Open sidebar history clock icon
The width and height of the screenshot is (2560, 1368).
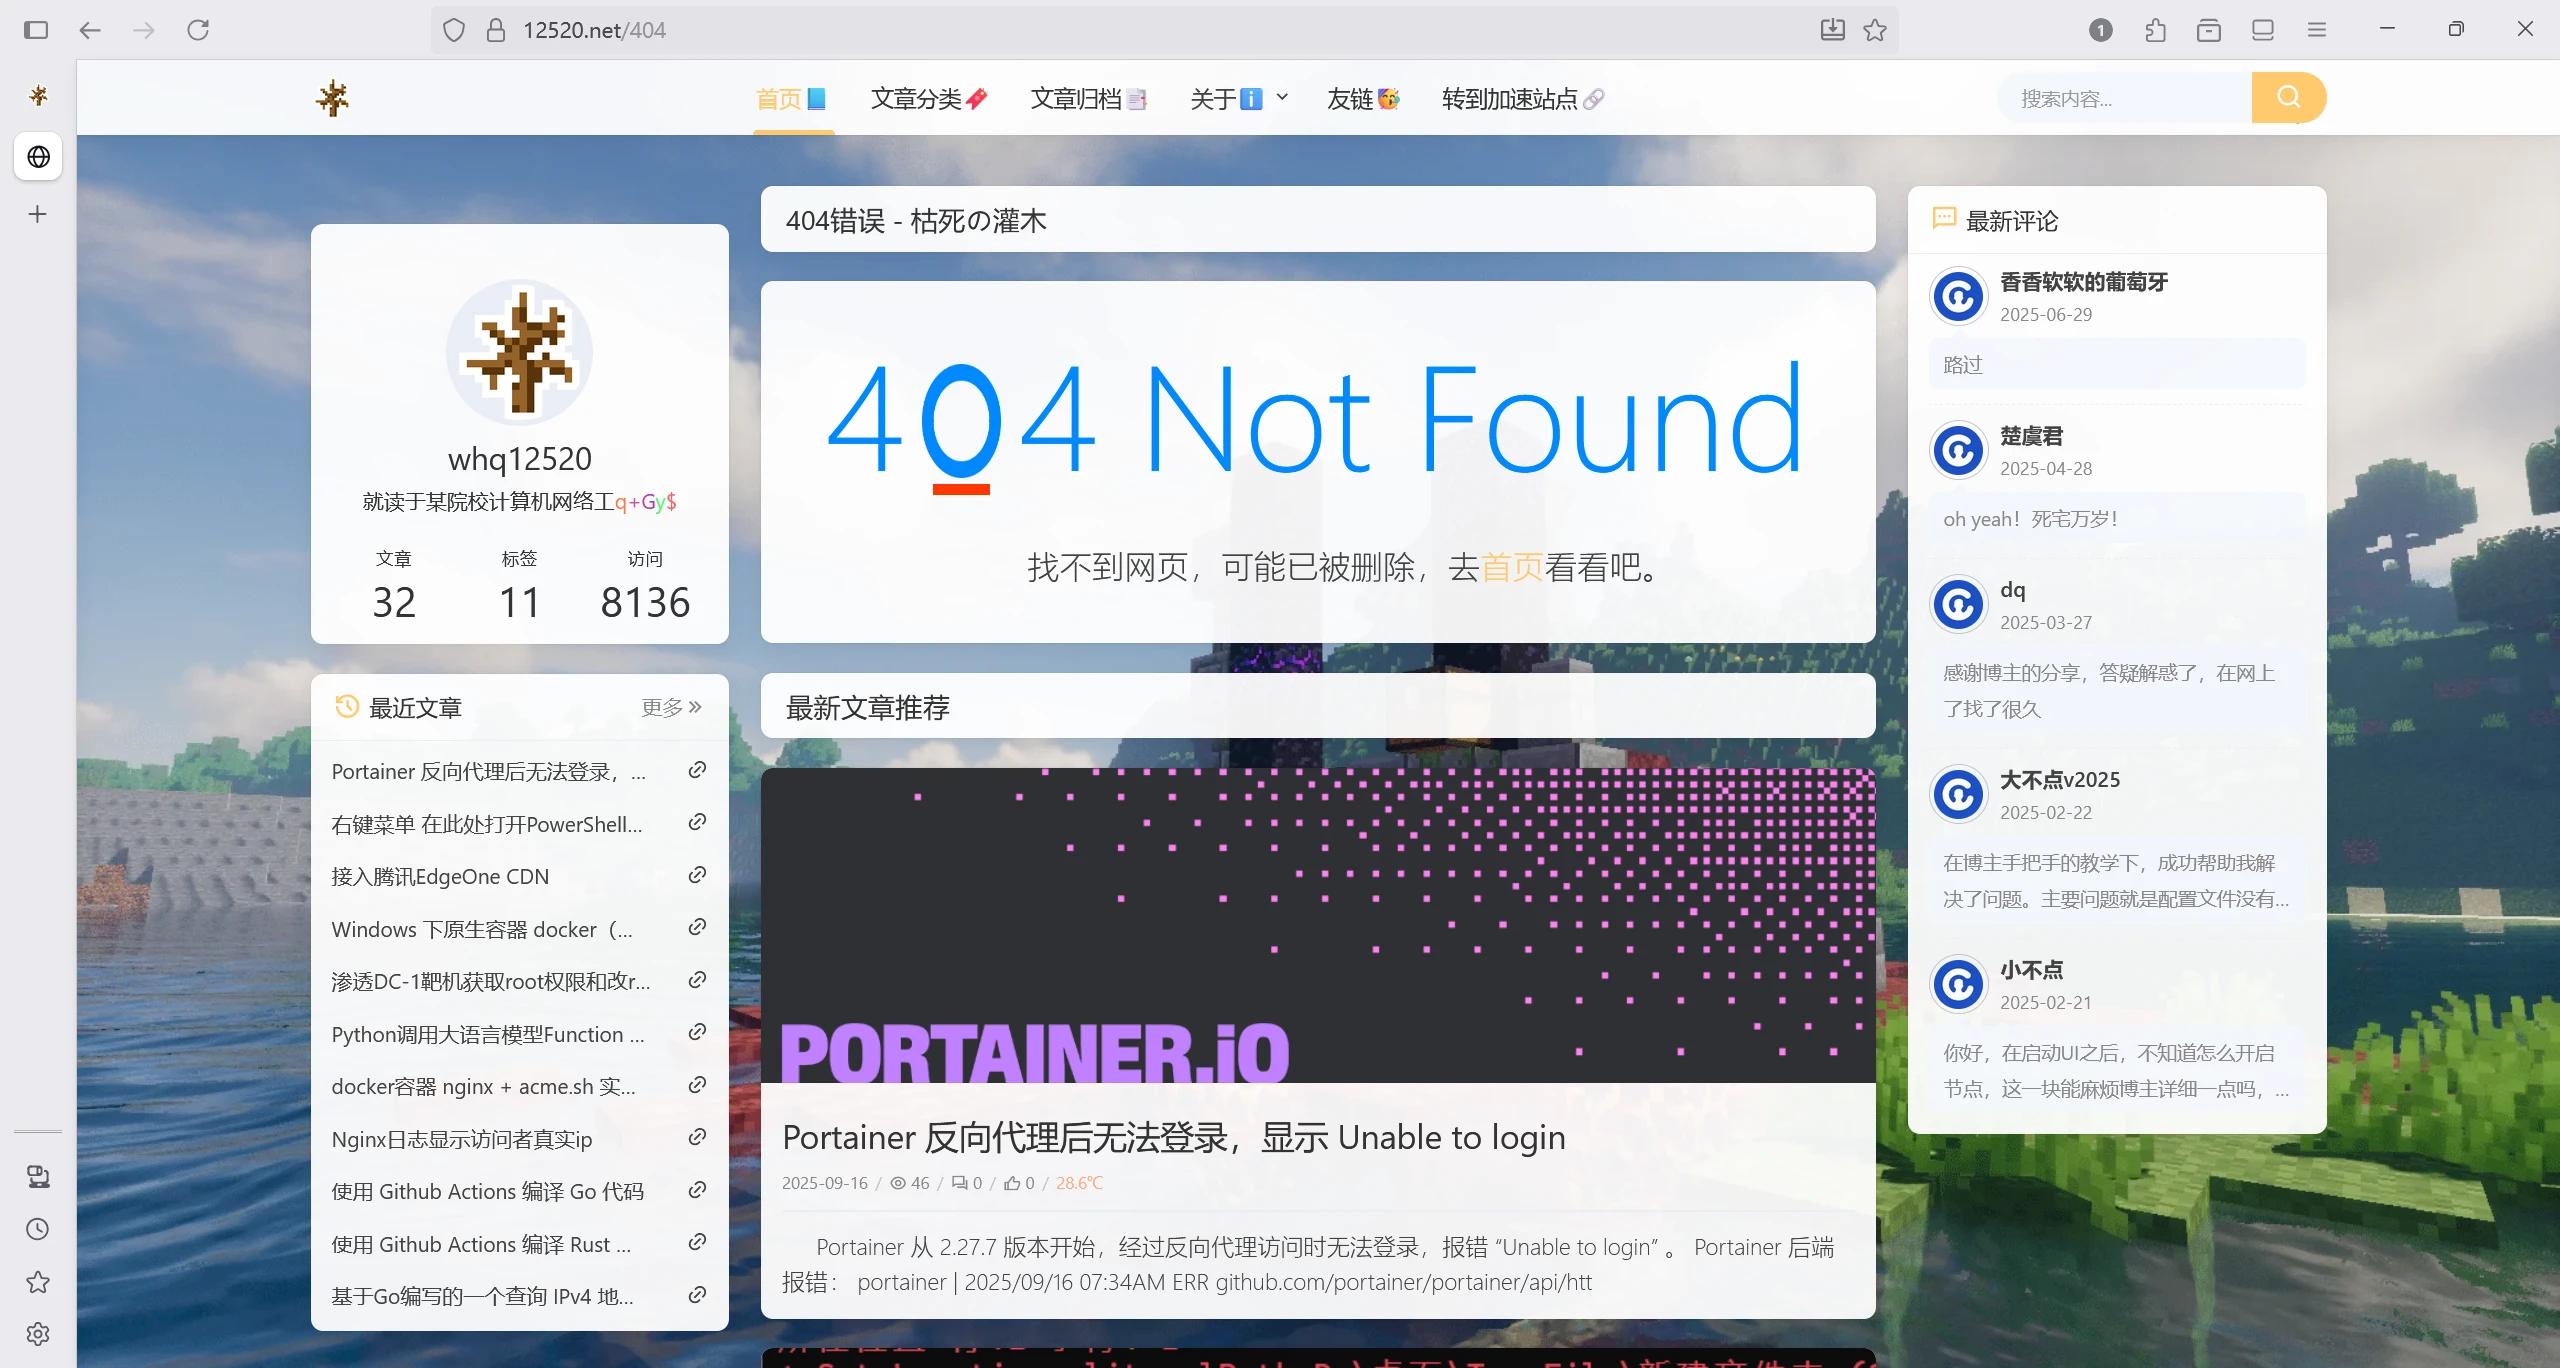(38, 1229)
